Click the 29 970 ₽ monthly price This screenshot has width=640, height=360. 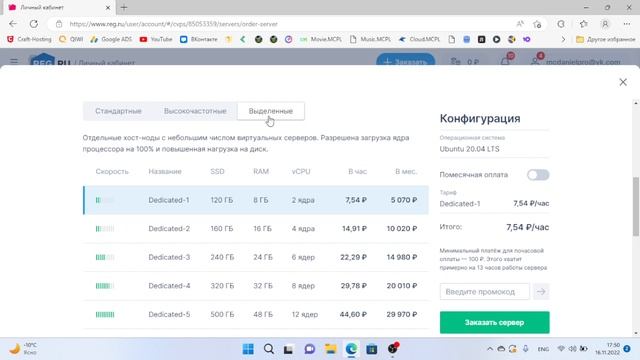coord(402,314)
